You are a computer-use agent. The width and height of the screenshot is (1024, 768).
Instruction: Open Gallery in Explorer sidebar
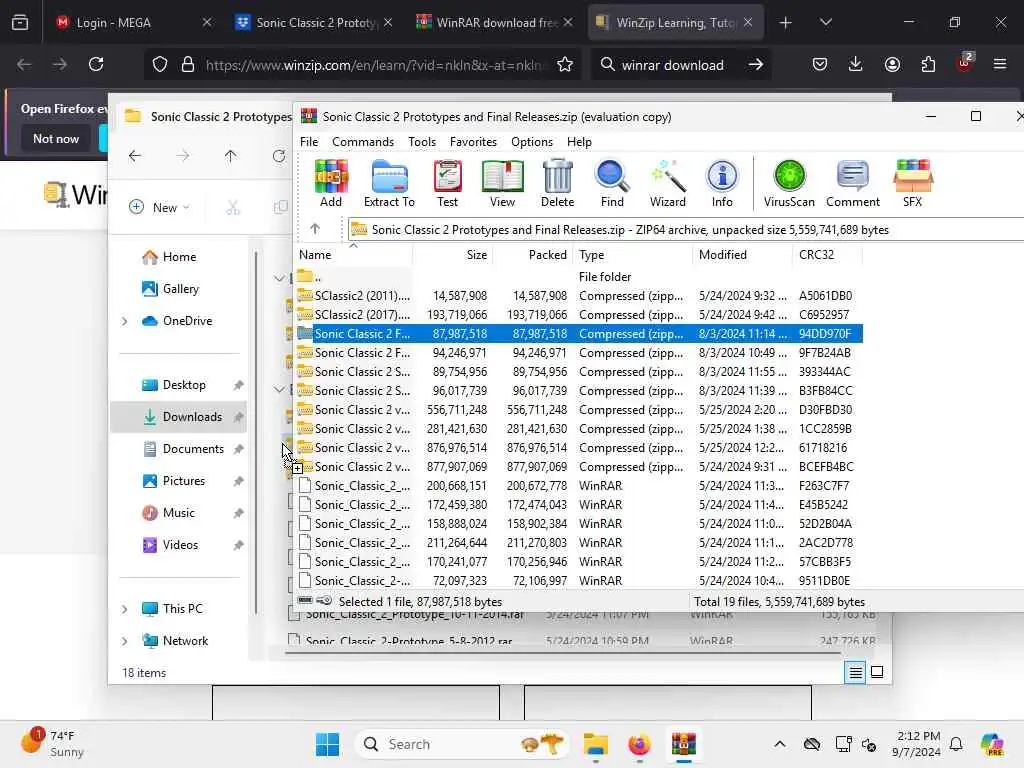pos(178,289)
